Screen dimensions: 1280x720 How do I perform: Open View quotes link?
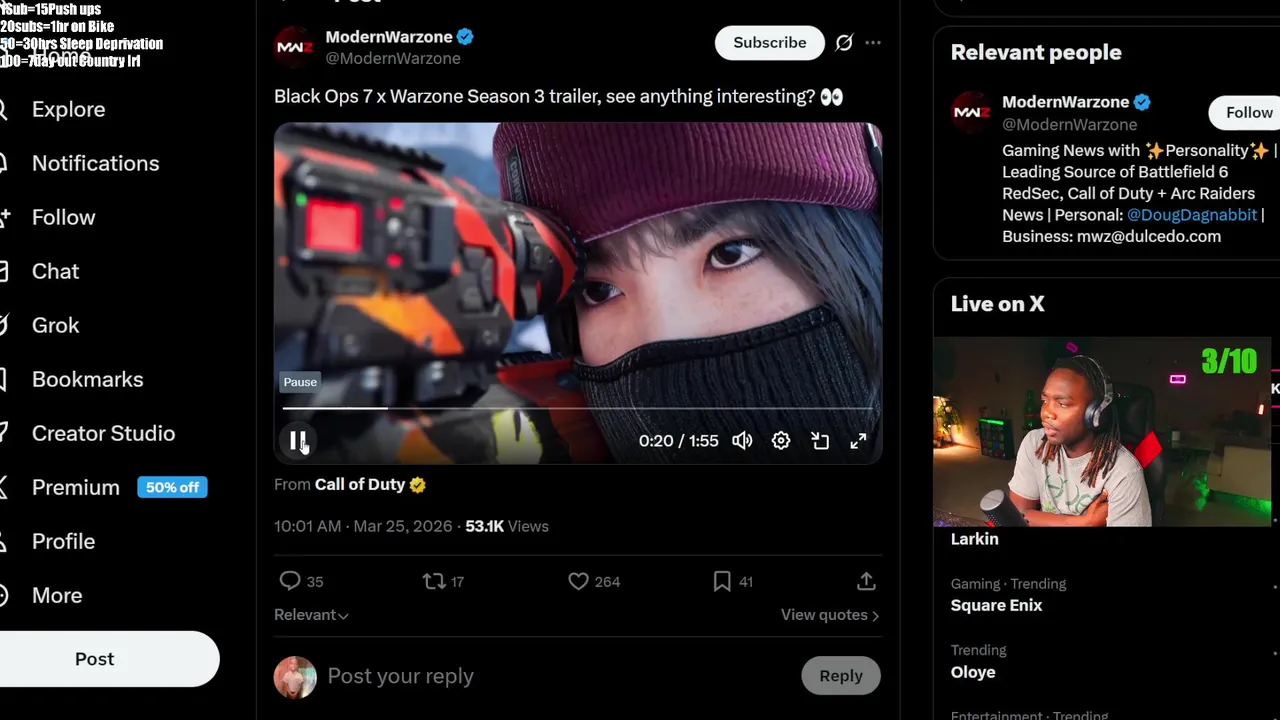[x=830, y=615]
